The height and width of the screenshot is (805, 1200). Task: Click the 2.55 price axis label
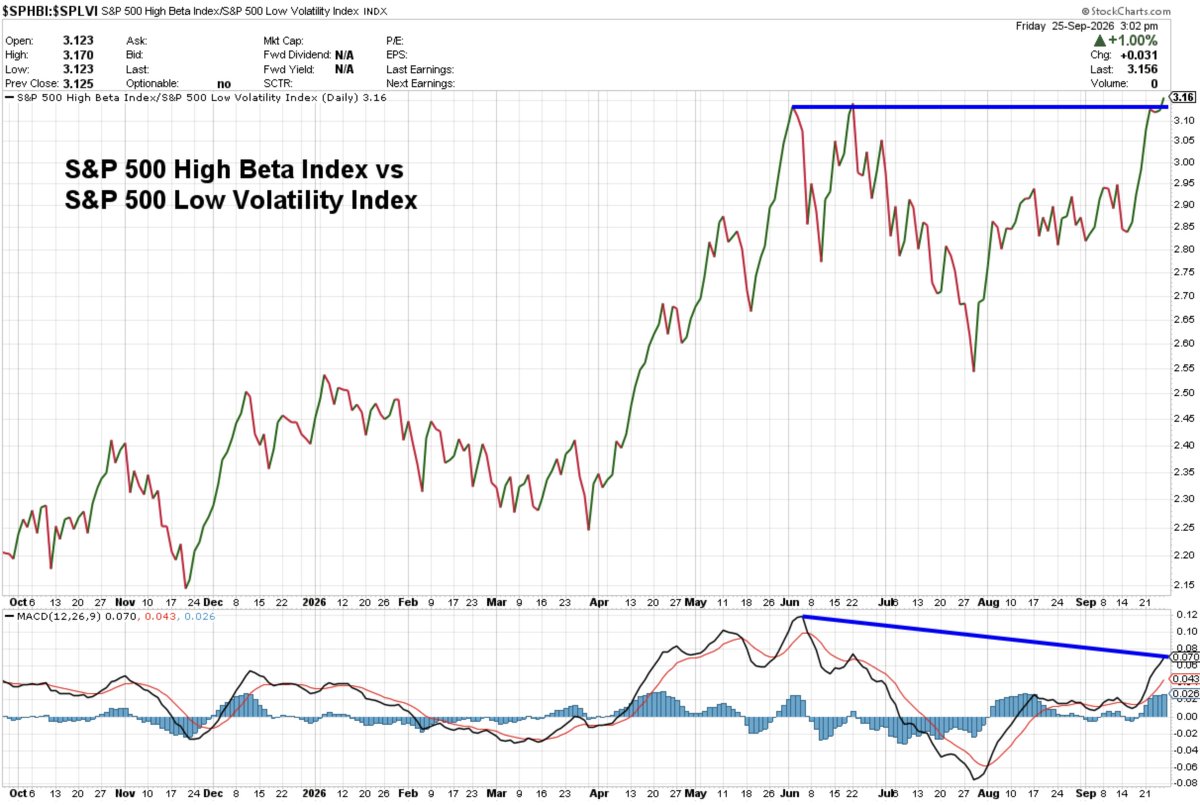pyautogui.click(x=1183, y=369)
